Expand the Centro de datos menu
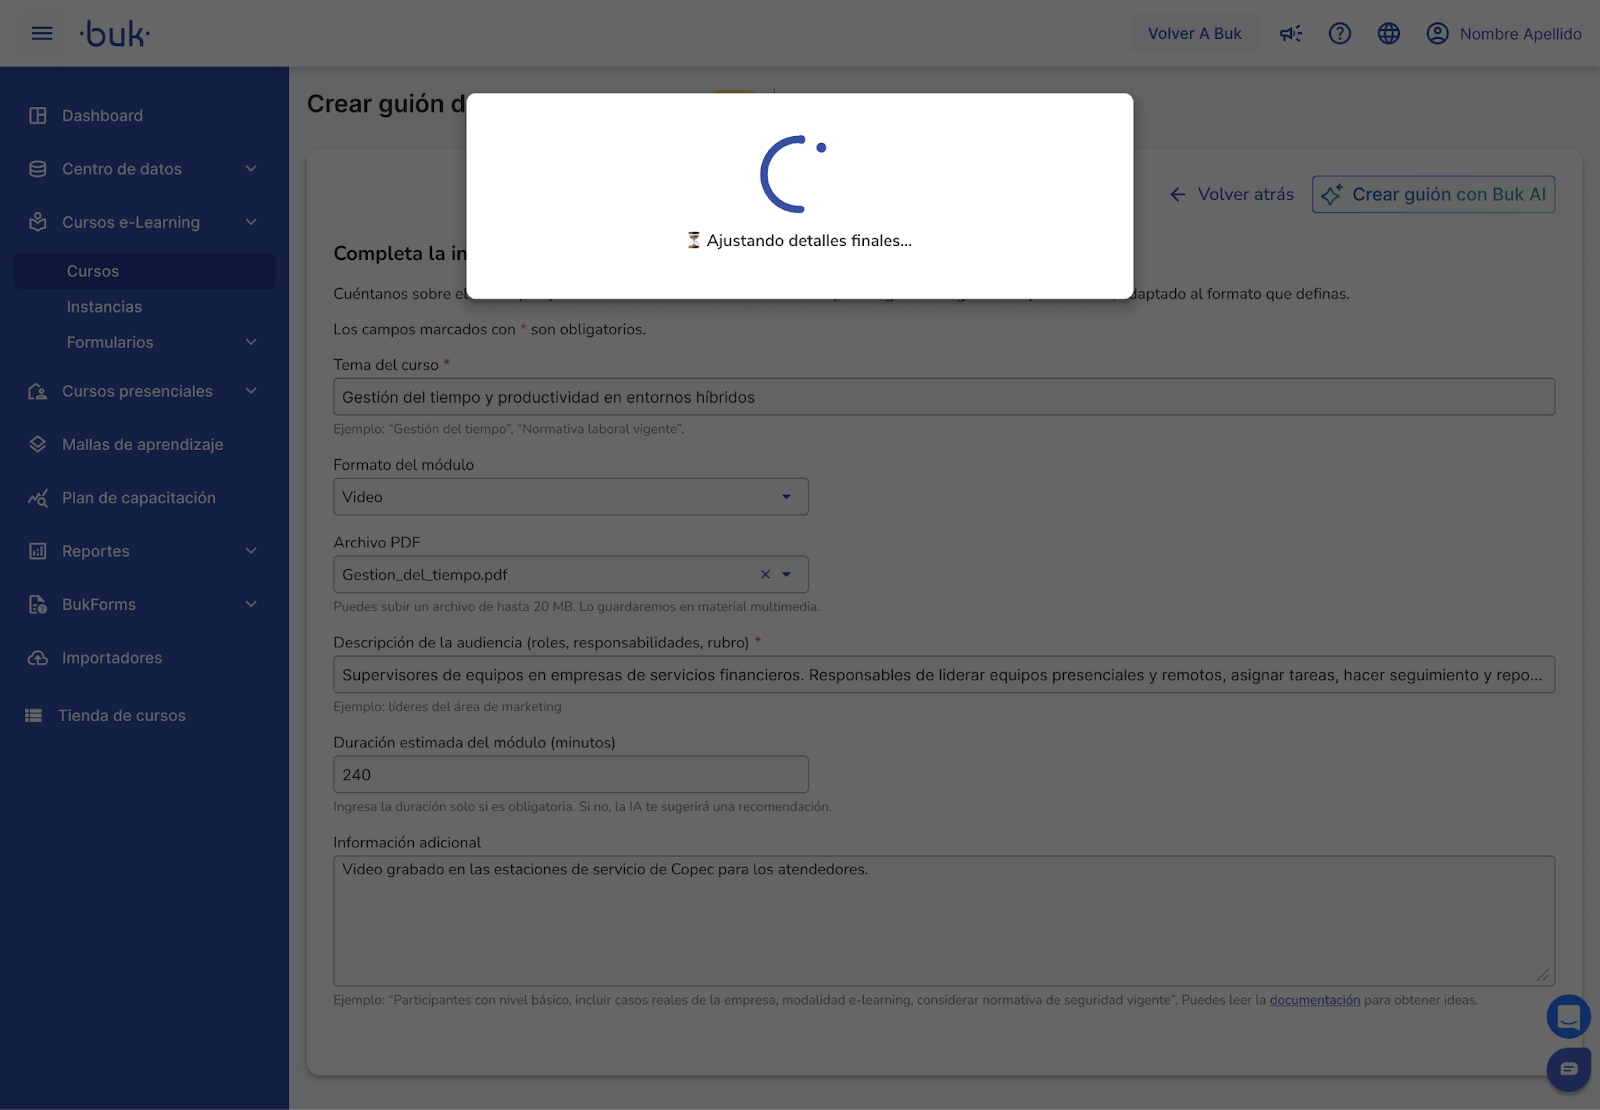Viewport: 1600px width, 1110px height. tap(250, 169)
